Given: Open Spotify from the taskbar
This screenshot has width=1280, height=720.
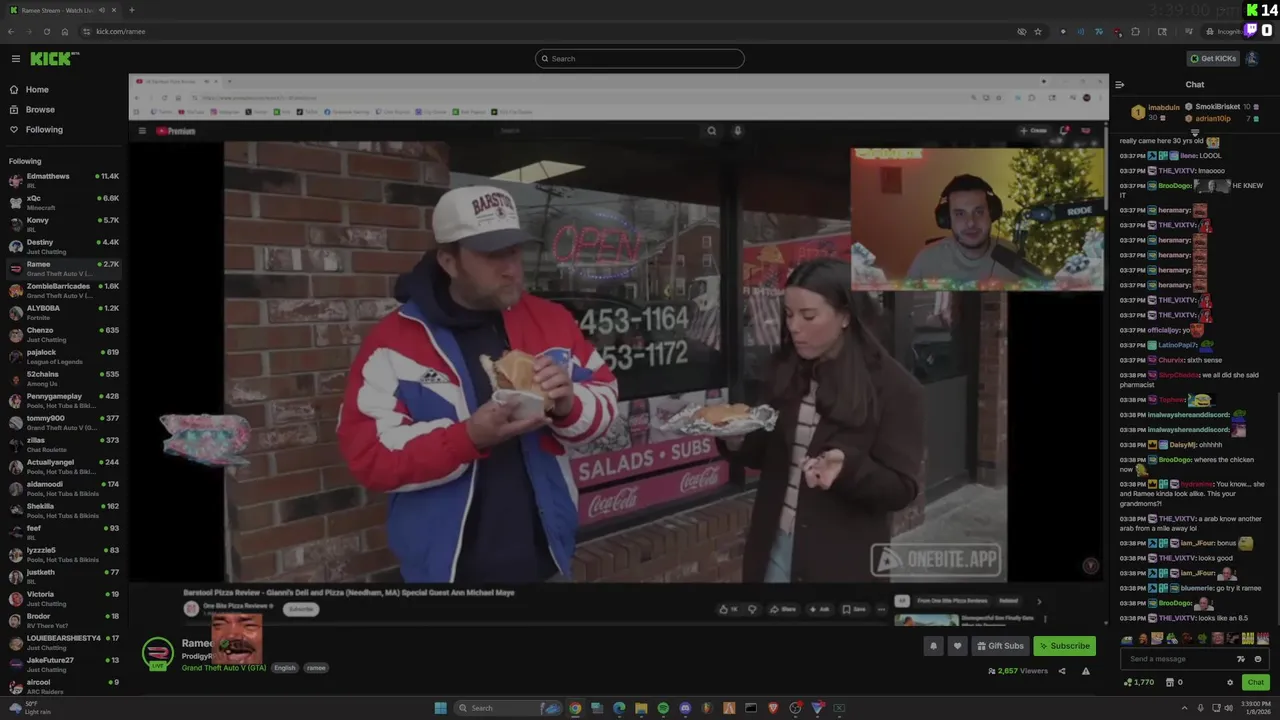Looking at the screenshot, I should pos(663,708).
